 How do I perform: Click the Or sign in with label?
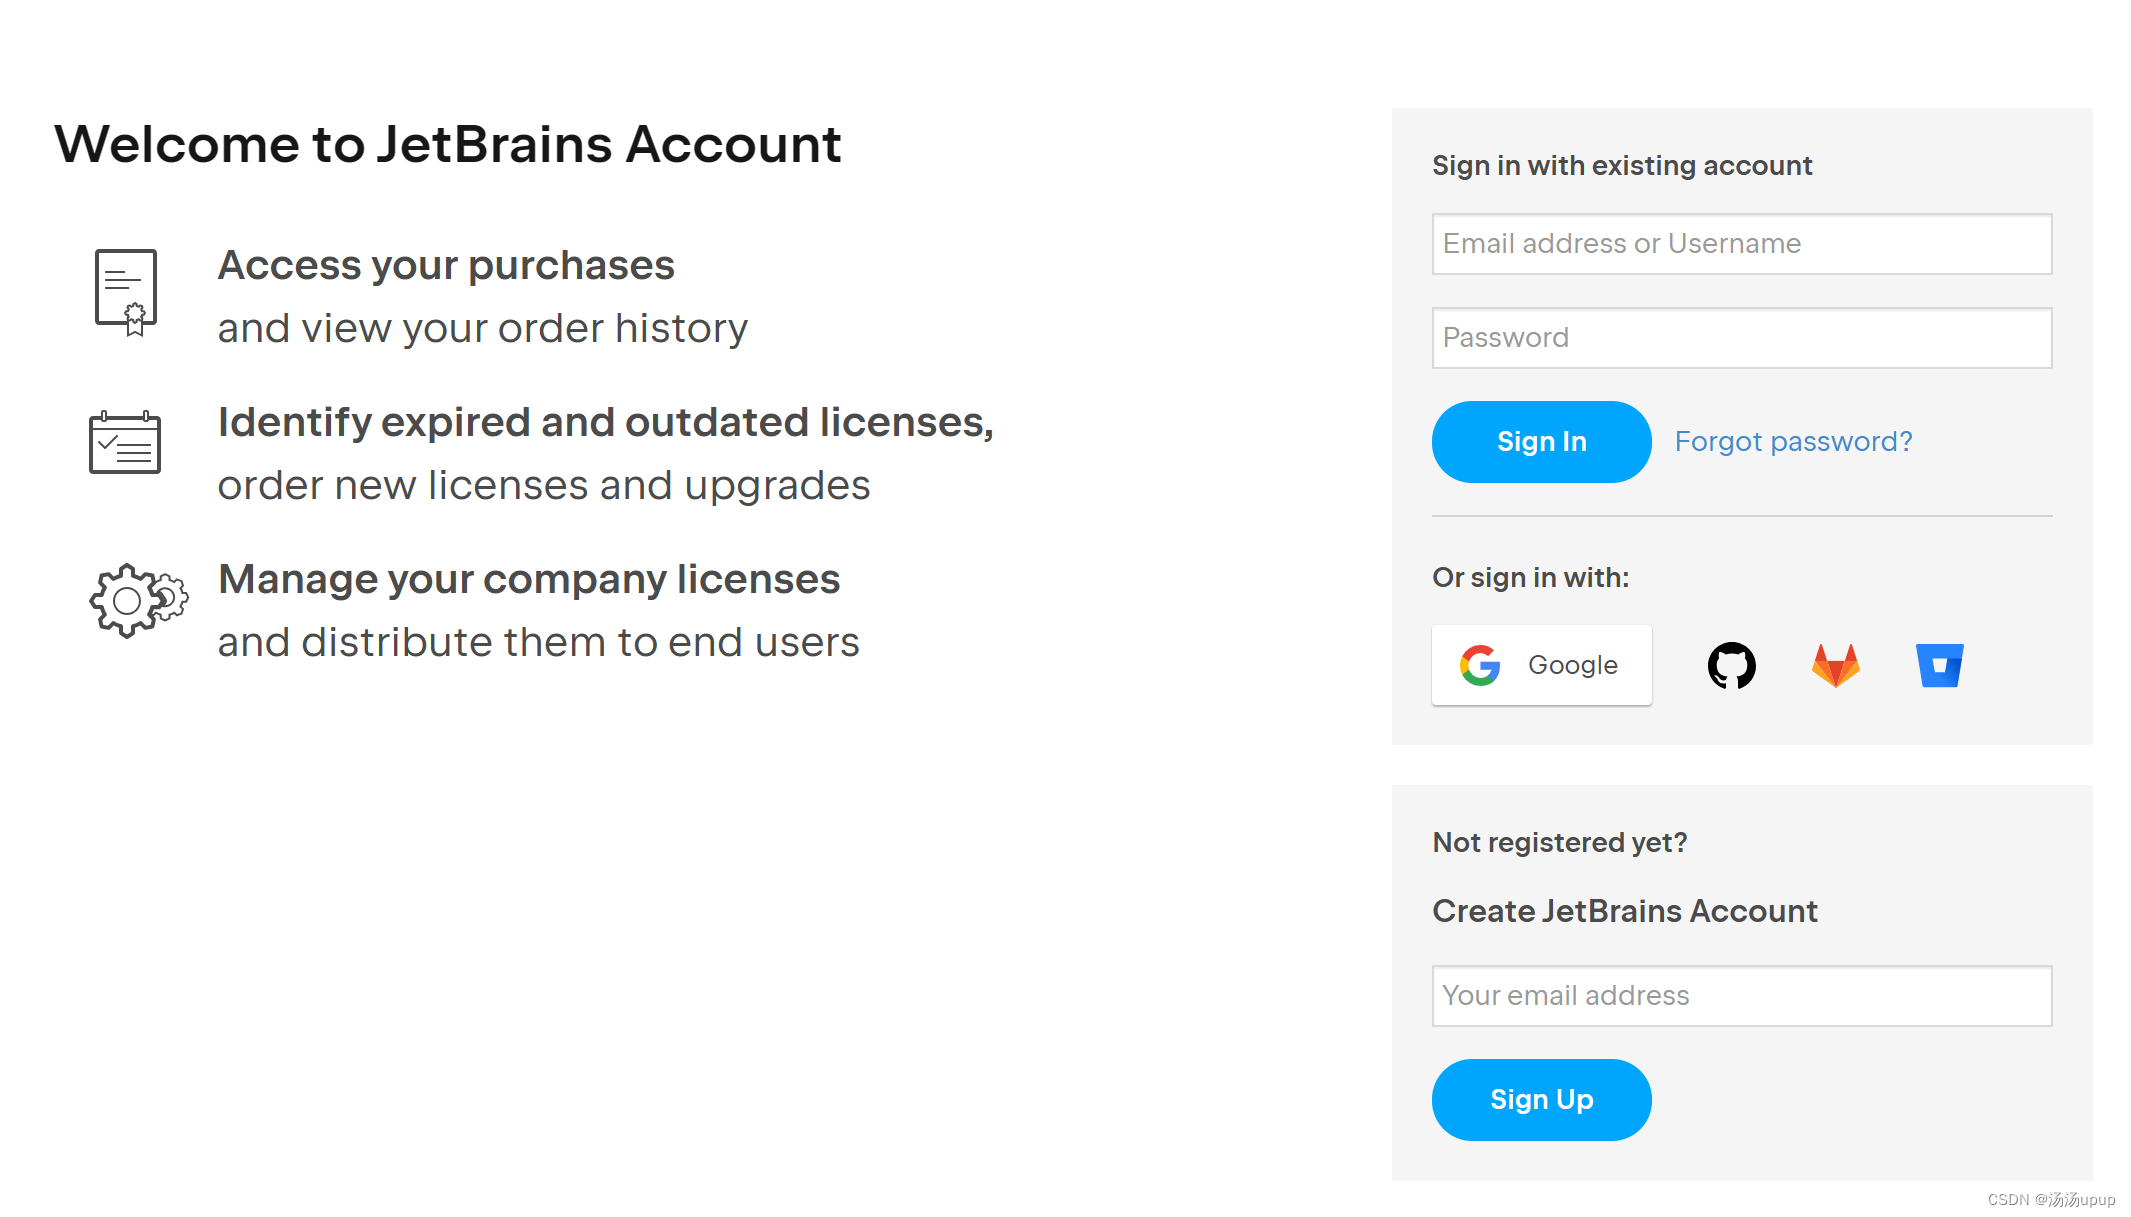(1530, 577)
